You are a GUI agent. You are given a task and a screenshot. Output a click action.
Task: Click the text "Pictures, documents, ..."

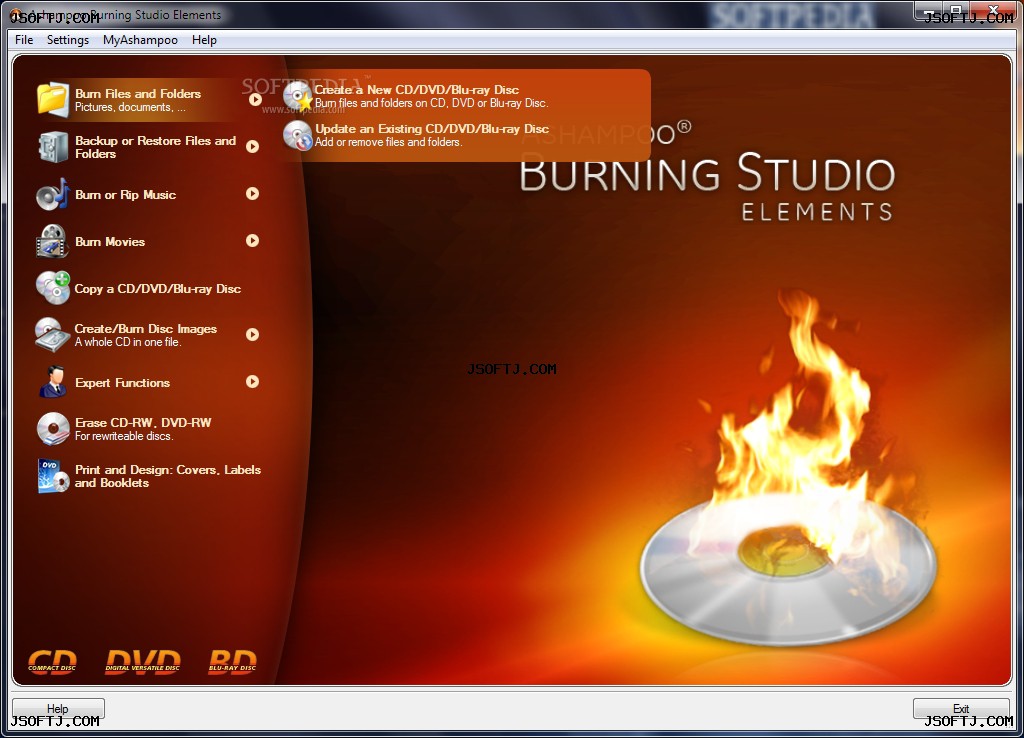click(x=130, y=107)
